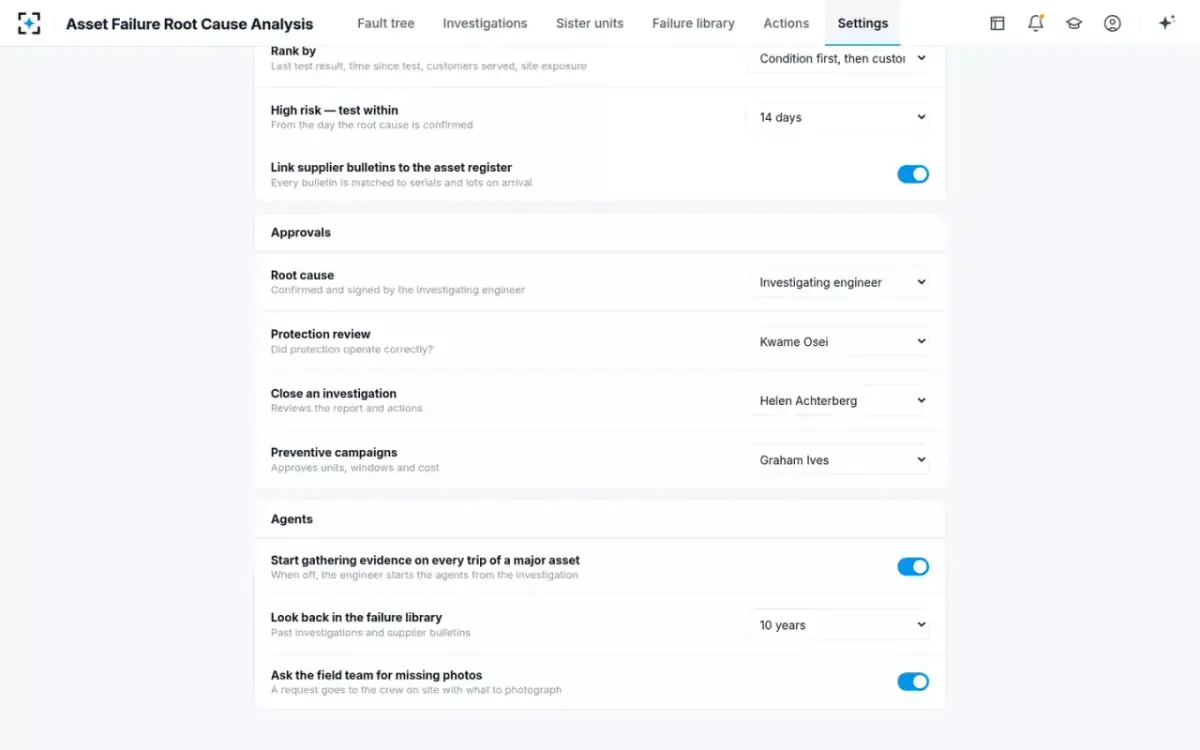The width and height of the screenshot is (1200, 750).
Task: Select Root cause approver Investigating engineer dropdown
Action: coord(838,282)
